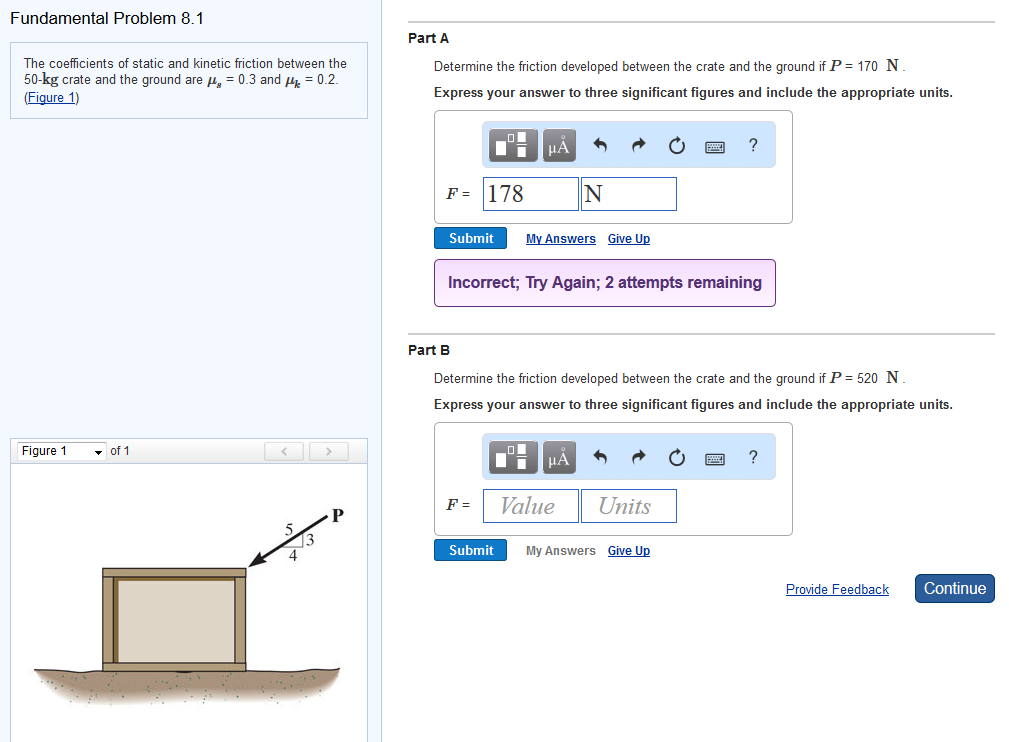
Task: Open My Answers for Part A
Action: tap(560, 238)
